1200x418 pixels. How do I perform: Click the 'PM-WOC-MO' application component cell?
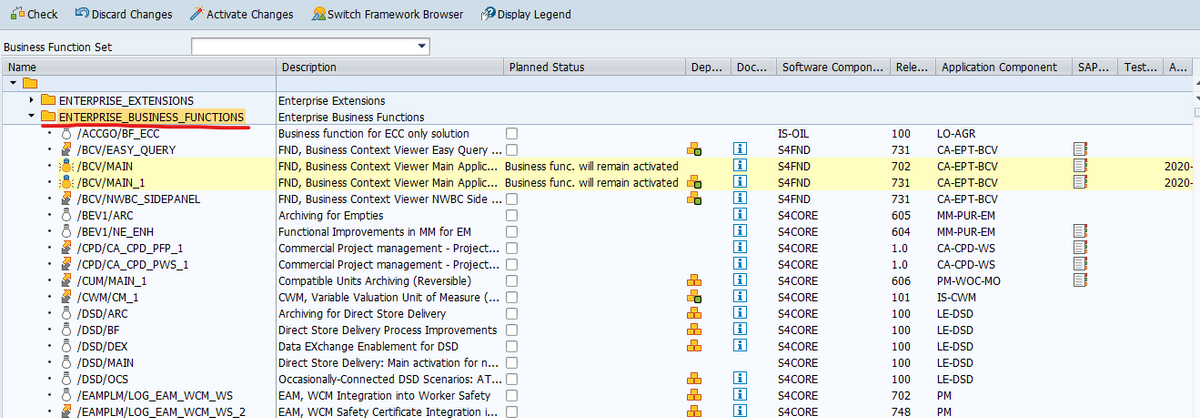pos(968,281)
